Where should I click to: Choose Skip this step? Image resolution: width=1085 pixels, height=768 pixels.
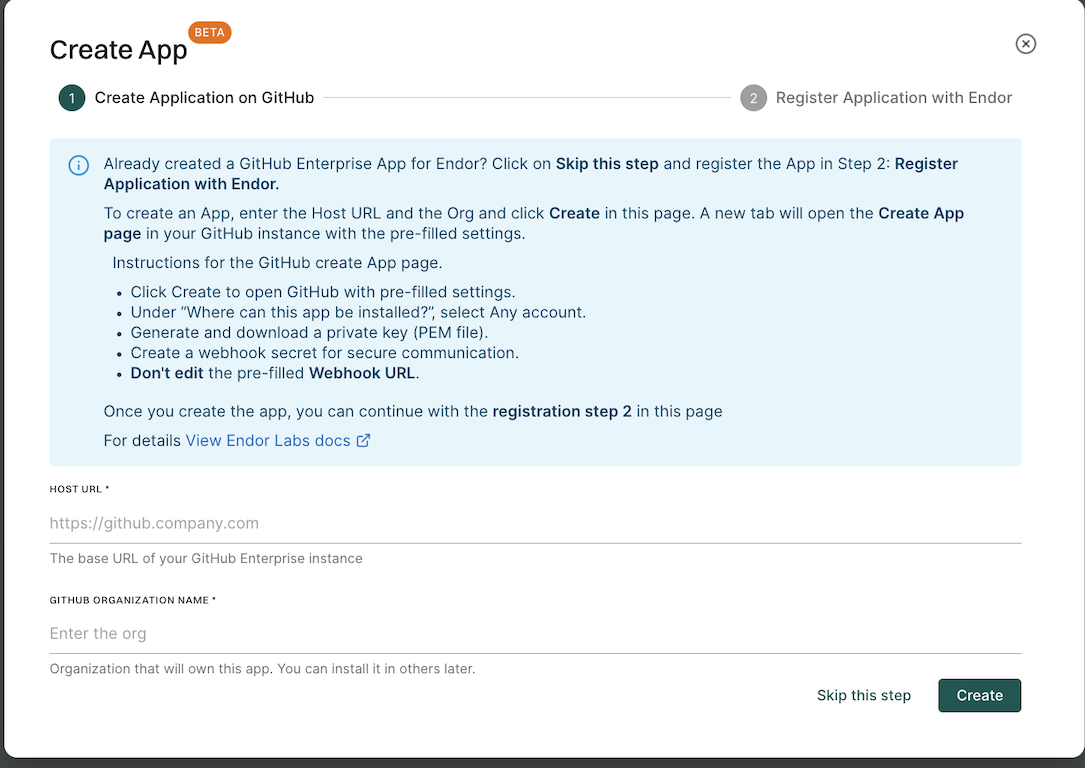(x=863, y=695)
